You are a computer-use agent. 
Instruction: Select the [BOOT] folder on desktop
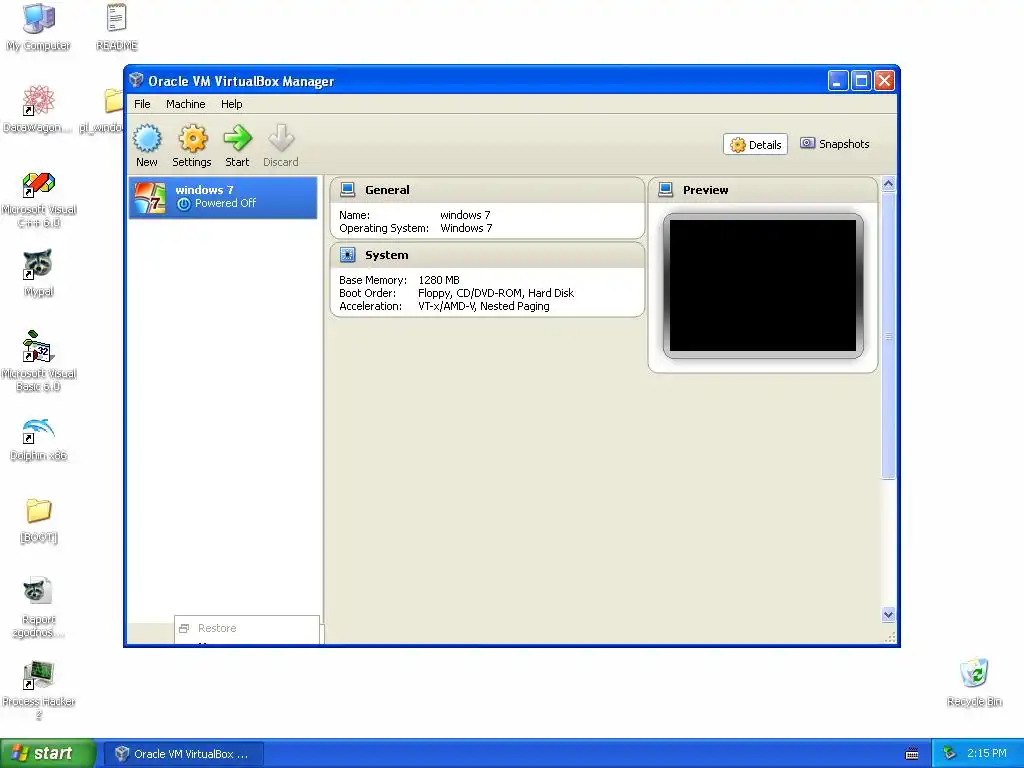(39, 520)
